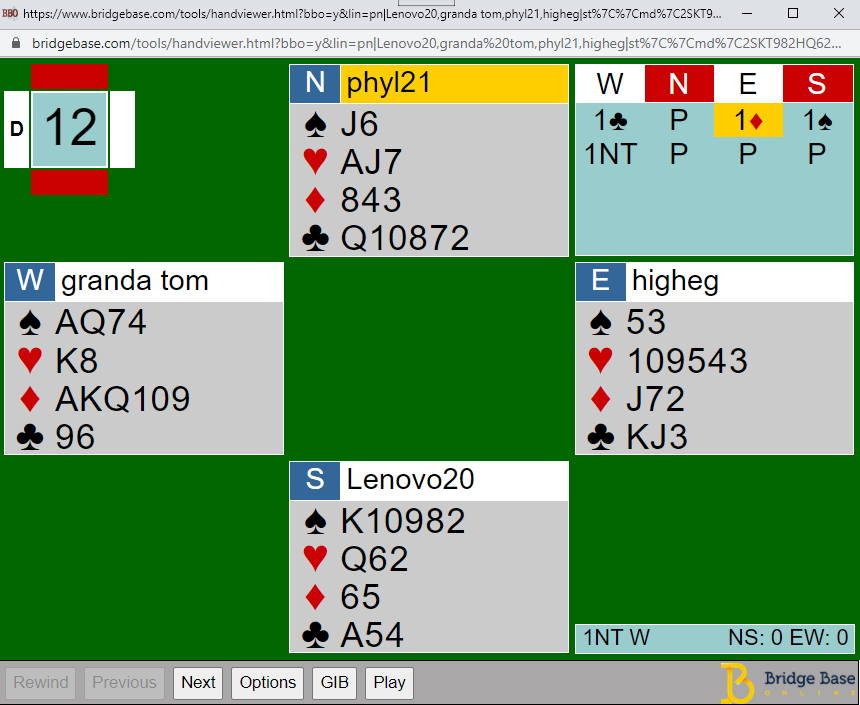This screenshot has height=705, width=860.
Task: Click East's diamond holding J72
Action: pos(656,399)
